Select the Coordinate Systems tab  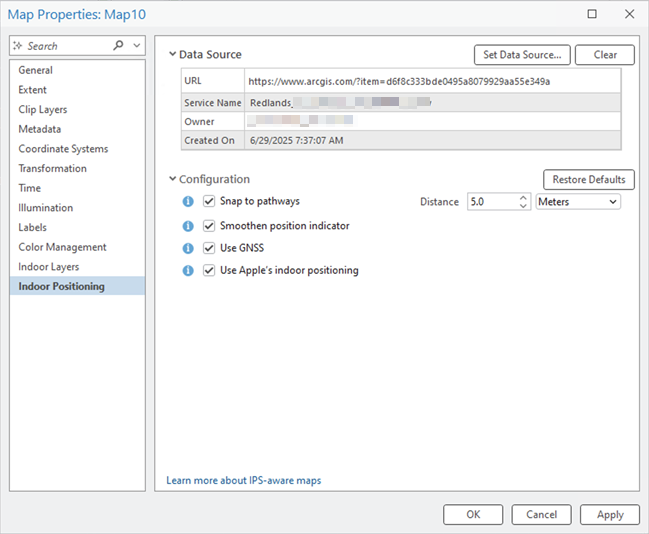63,149
